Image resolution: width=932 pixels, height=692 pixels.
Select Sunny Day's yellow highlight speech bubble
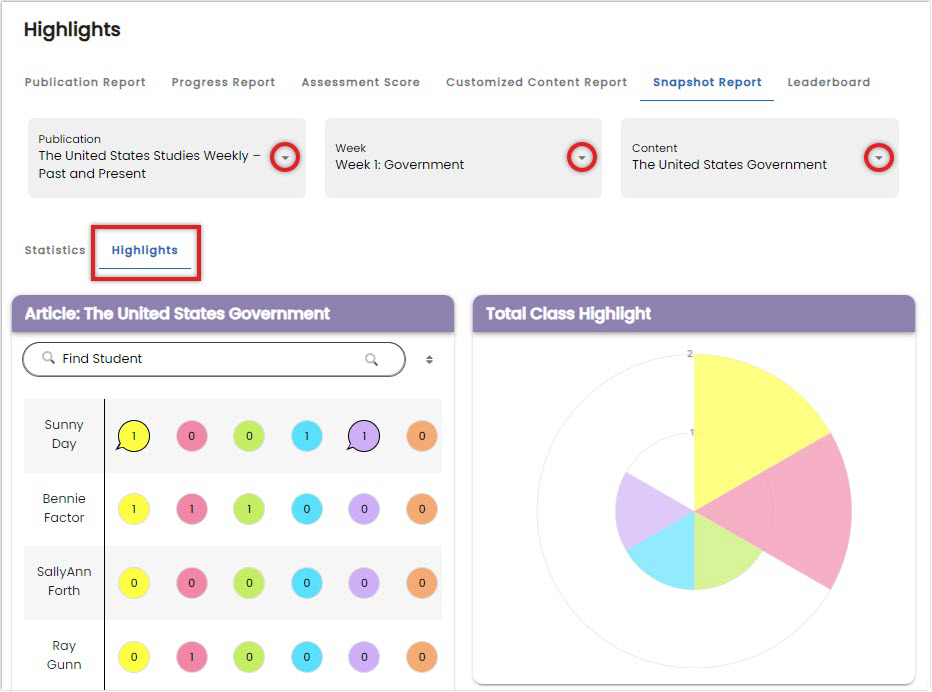coord(133,435)
